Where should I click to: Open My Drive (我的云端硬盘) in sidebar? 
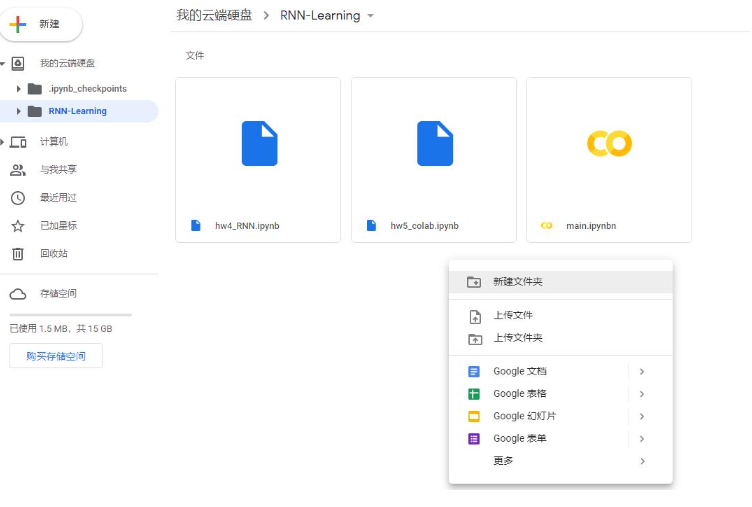pyautogui.click(x=67, y=63)
